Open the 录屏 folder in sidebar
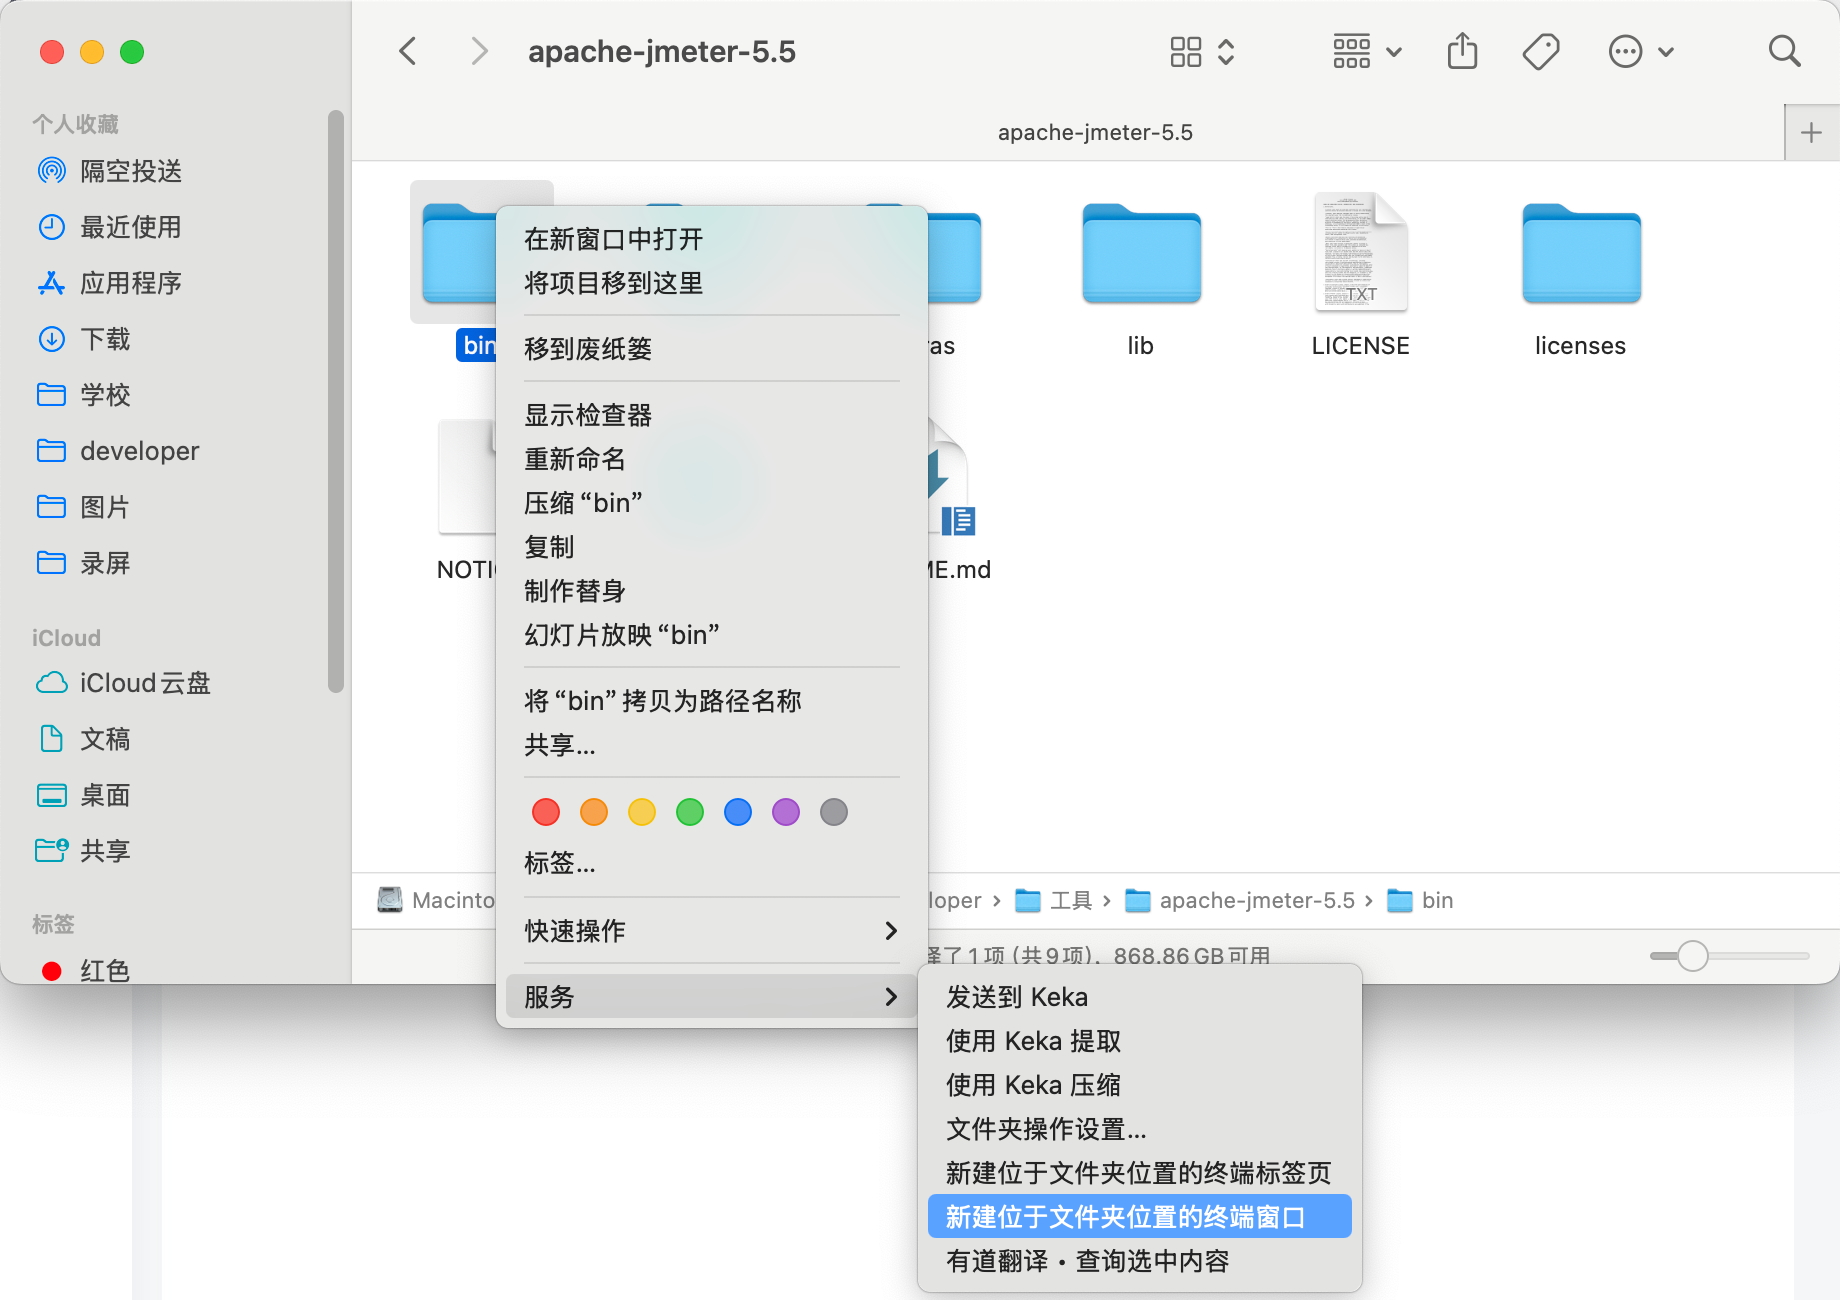Image resolution: width=1840 pixels, height=1300 pixels. point(84,563)
